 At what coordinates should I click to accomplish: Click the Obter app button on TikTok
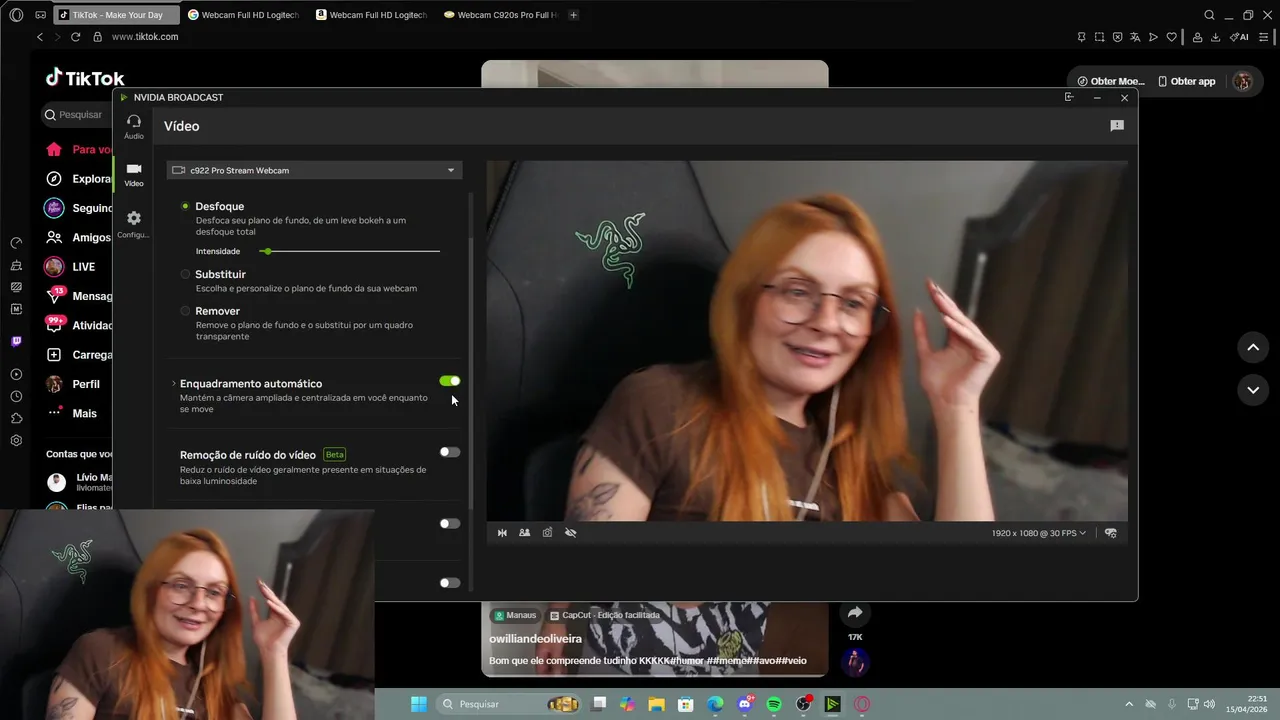tap(1186, 81)
